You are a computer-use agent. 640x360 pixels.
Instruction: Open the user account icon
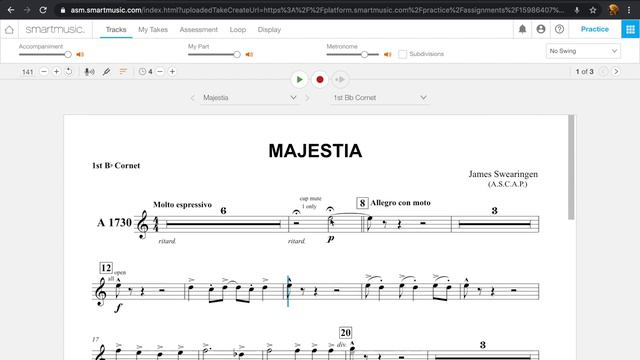(541, 29)
